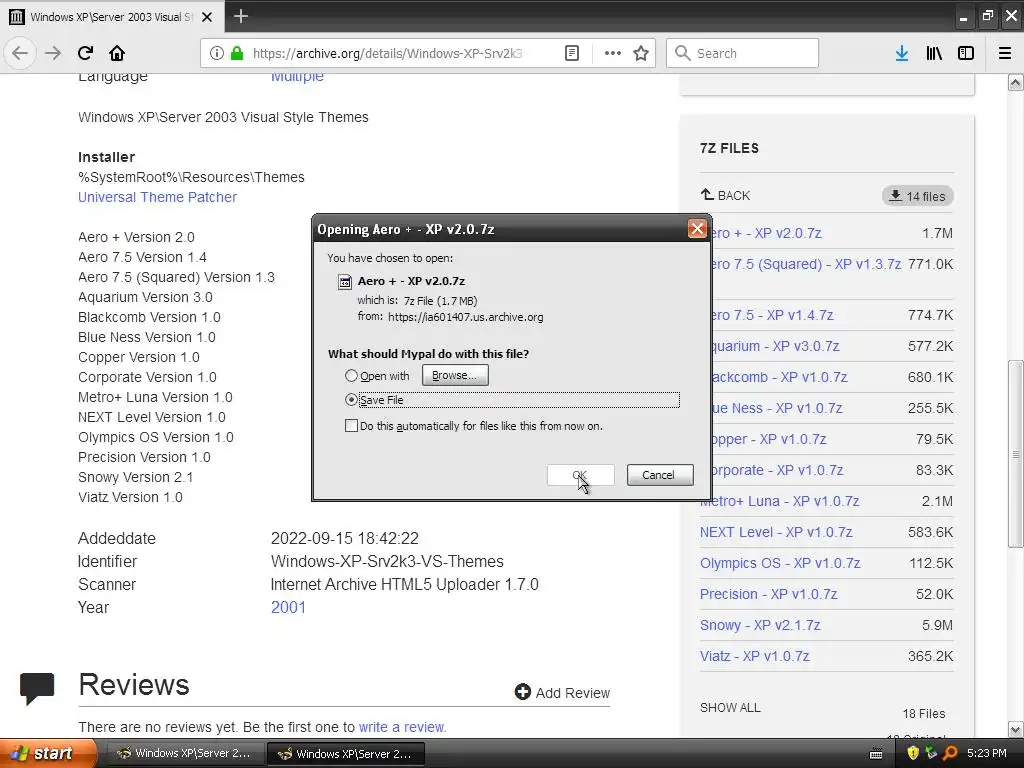The width and height of the screenshot is (1024, 768).
Task: Open the Library icon in toolbar
Action: point(934,53)
